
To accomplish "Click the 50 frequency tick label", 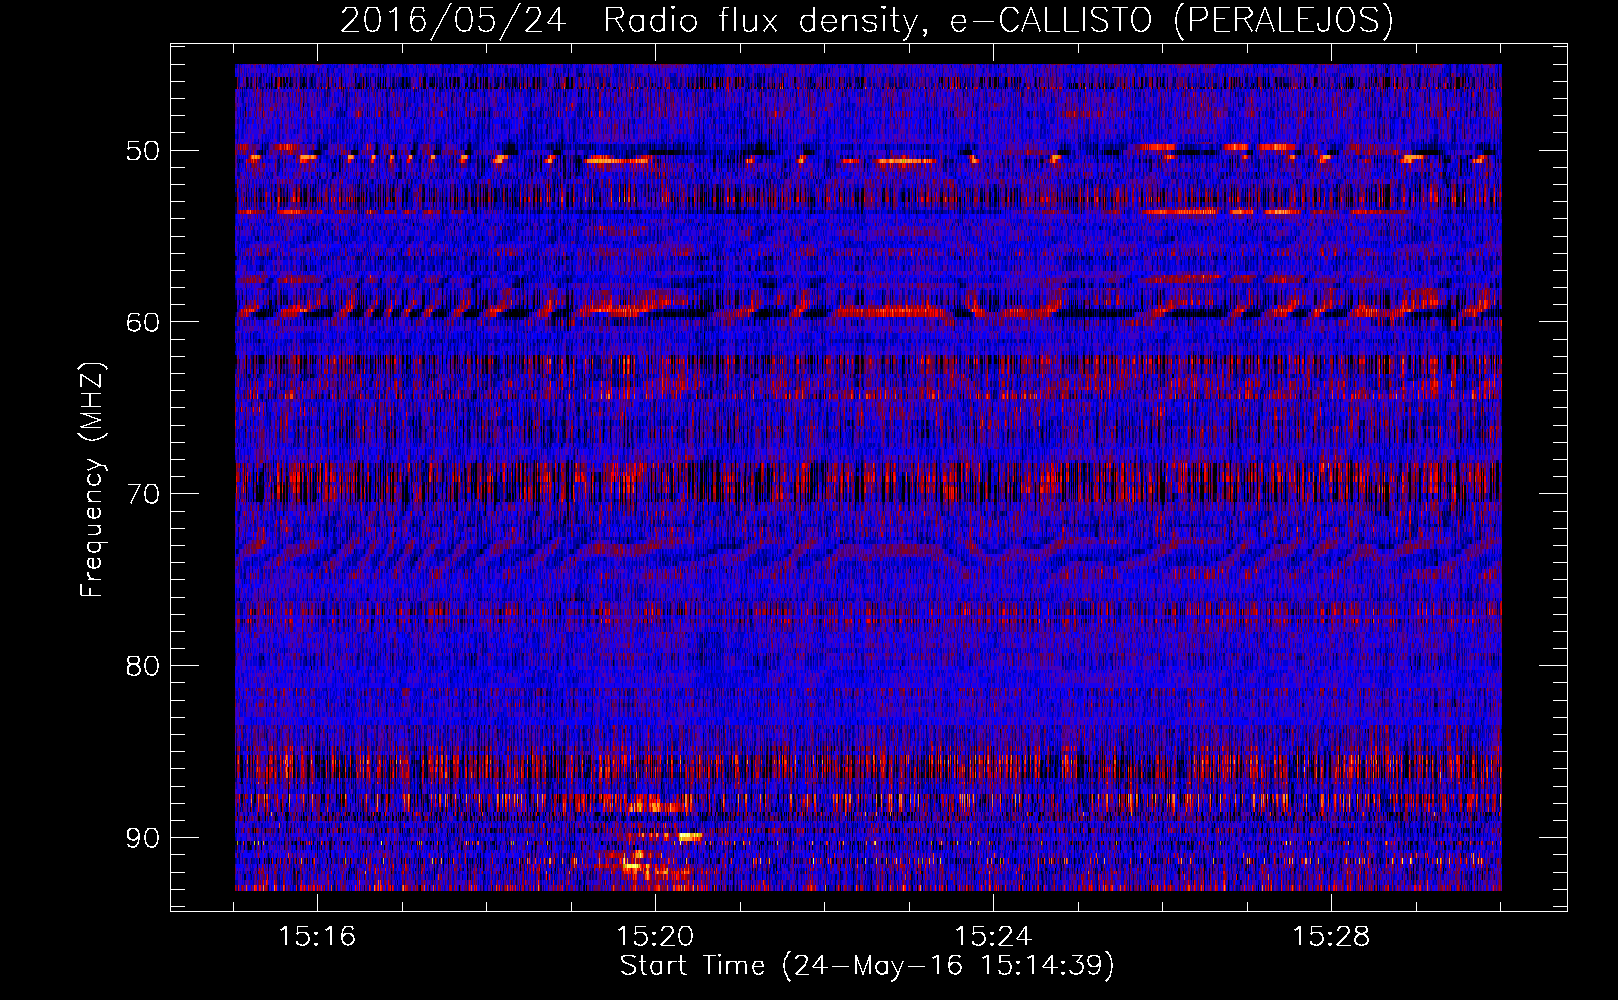I will point(143,151).
